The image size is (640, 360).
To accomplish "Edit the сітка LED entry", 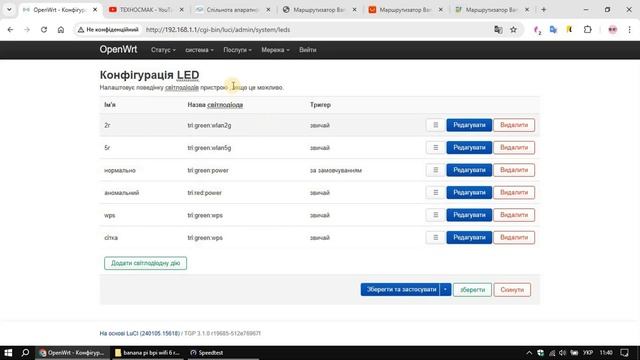I will [469, 237].
